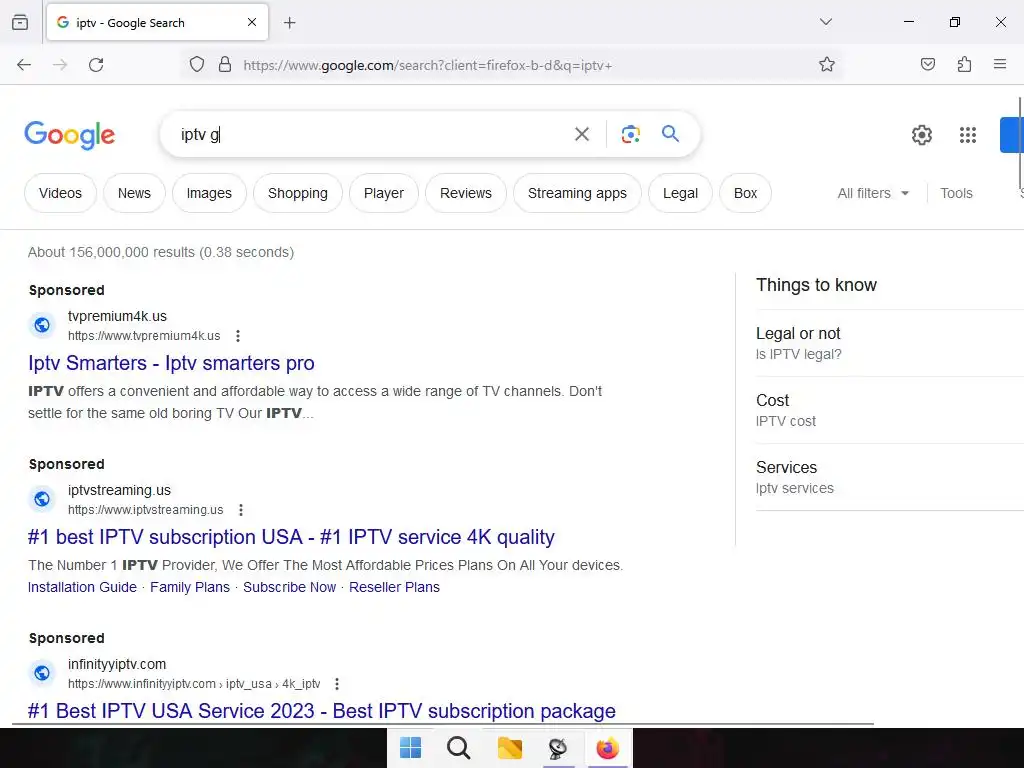The height and width of the screenshot is (768, 1024).
Task: Click tvpremium4k.us globe favicon
Action: (x=42, y=325)
